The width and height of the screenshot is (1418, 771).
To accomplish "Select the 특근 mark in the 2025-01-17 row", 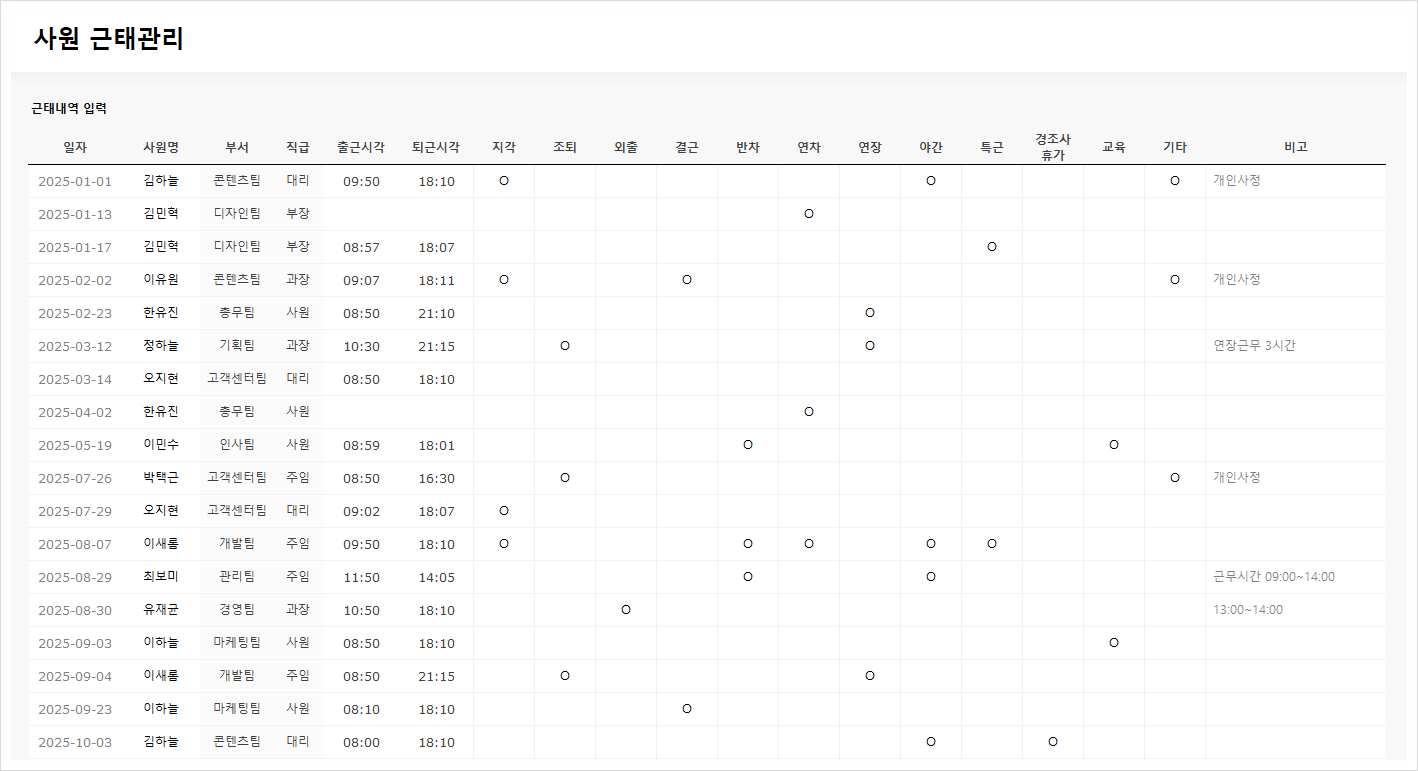I will pos(992,247).
